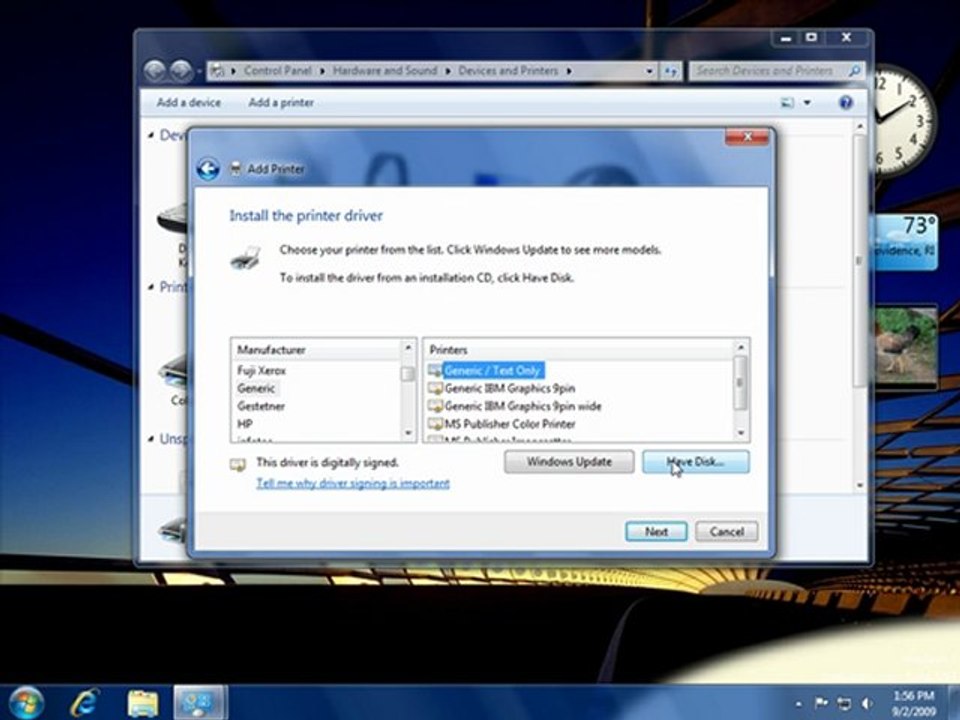Image resolution: width=960 pixels, height=720 pixels.
Task: Click the change view icon
Action: tap(787, 103)
